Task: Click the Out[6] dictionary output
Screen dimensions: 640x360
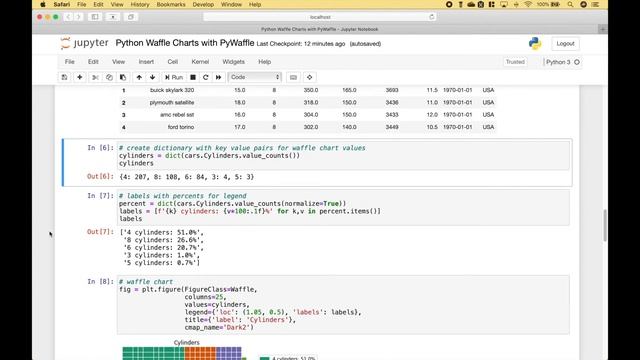Action: pos(187,177)
